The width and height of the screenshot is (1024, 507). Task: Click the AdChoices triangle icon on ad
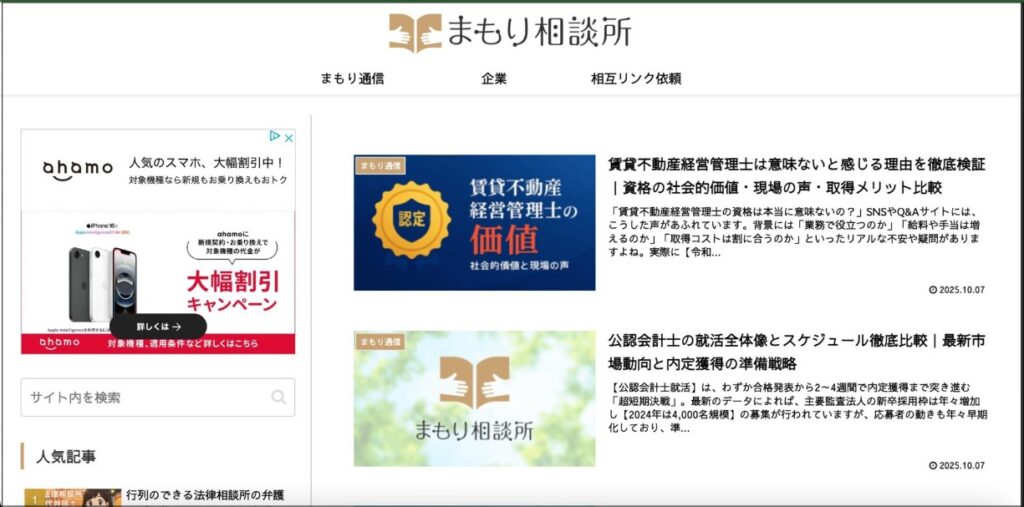point(275,138)
